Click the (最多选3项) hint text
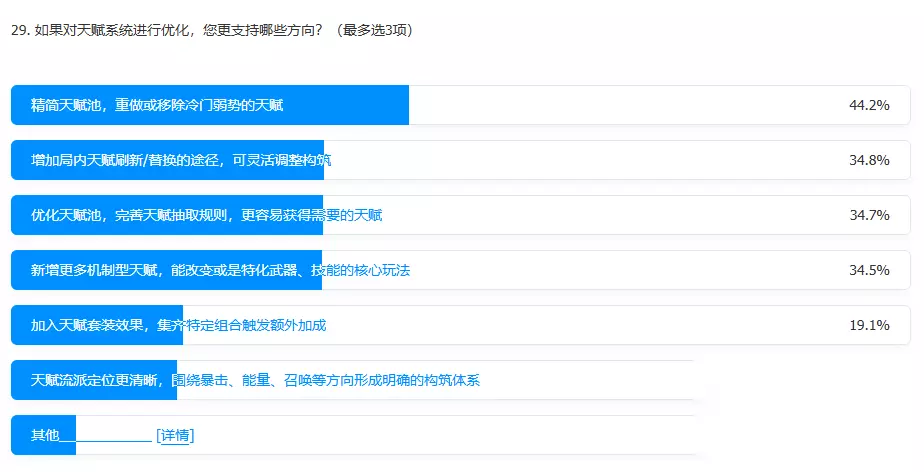 pos(374,30)
